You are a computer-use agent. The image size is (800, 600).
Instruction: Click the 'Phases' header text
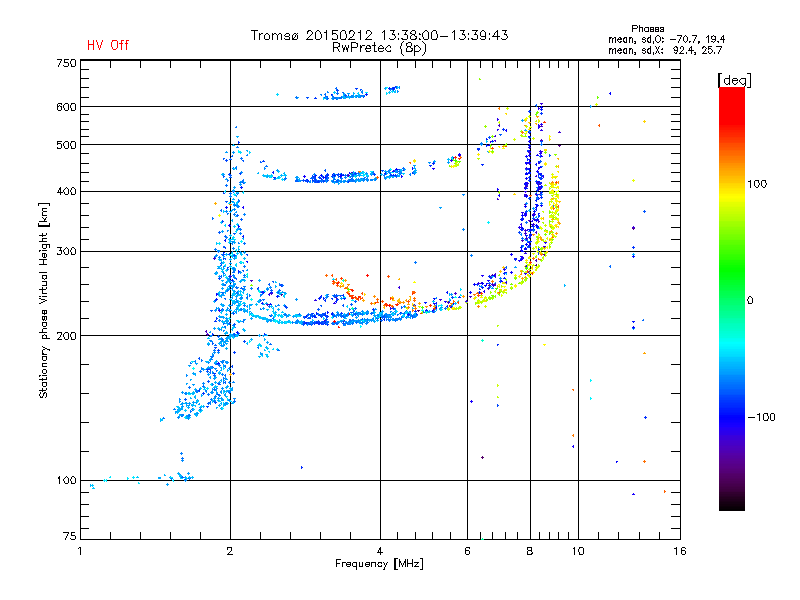tap(647, 29)
